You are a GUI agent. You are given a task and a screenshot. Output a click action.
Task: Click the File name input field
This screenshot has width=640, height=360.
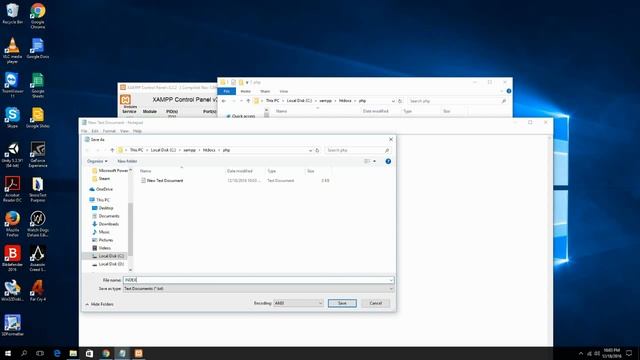258,280
